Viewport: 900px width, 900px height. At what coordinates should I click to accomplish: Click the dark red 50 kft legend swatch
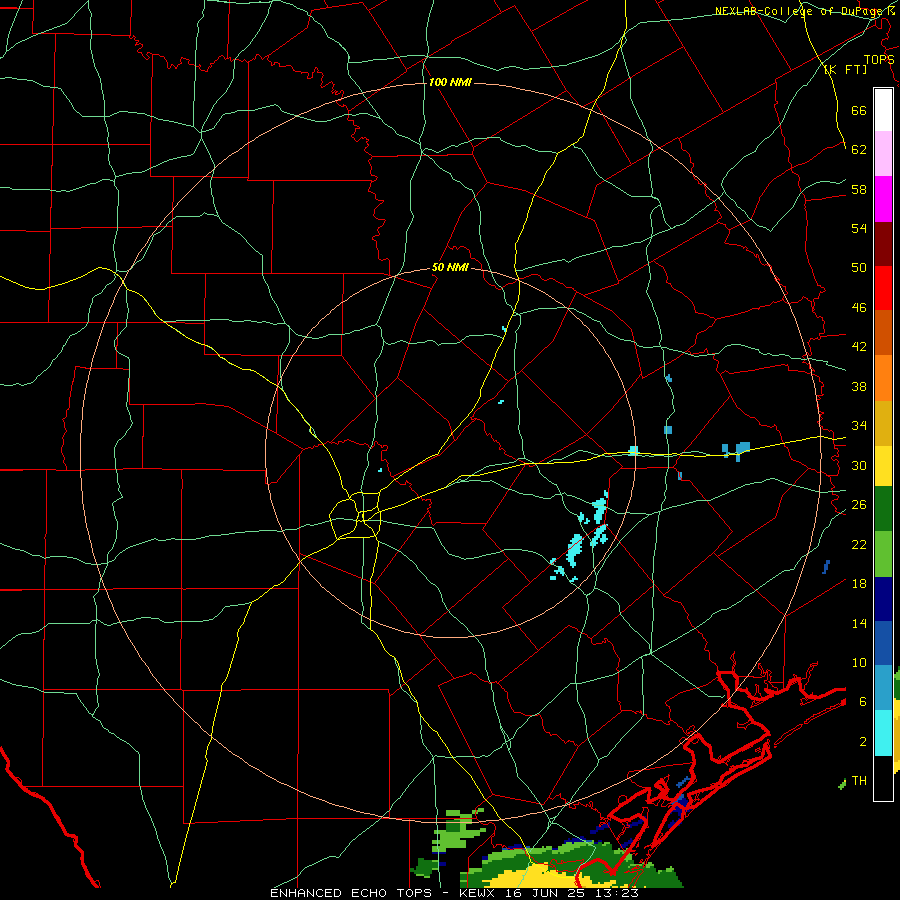coord(883,244)
